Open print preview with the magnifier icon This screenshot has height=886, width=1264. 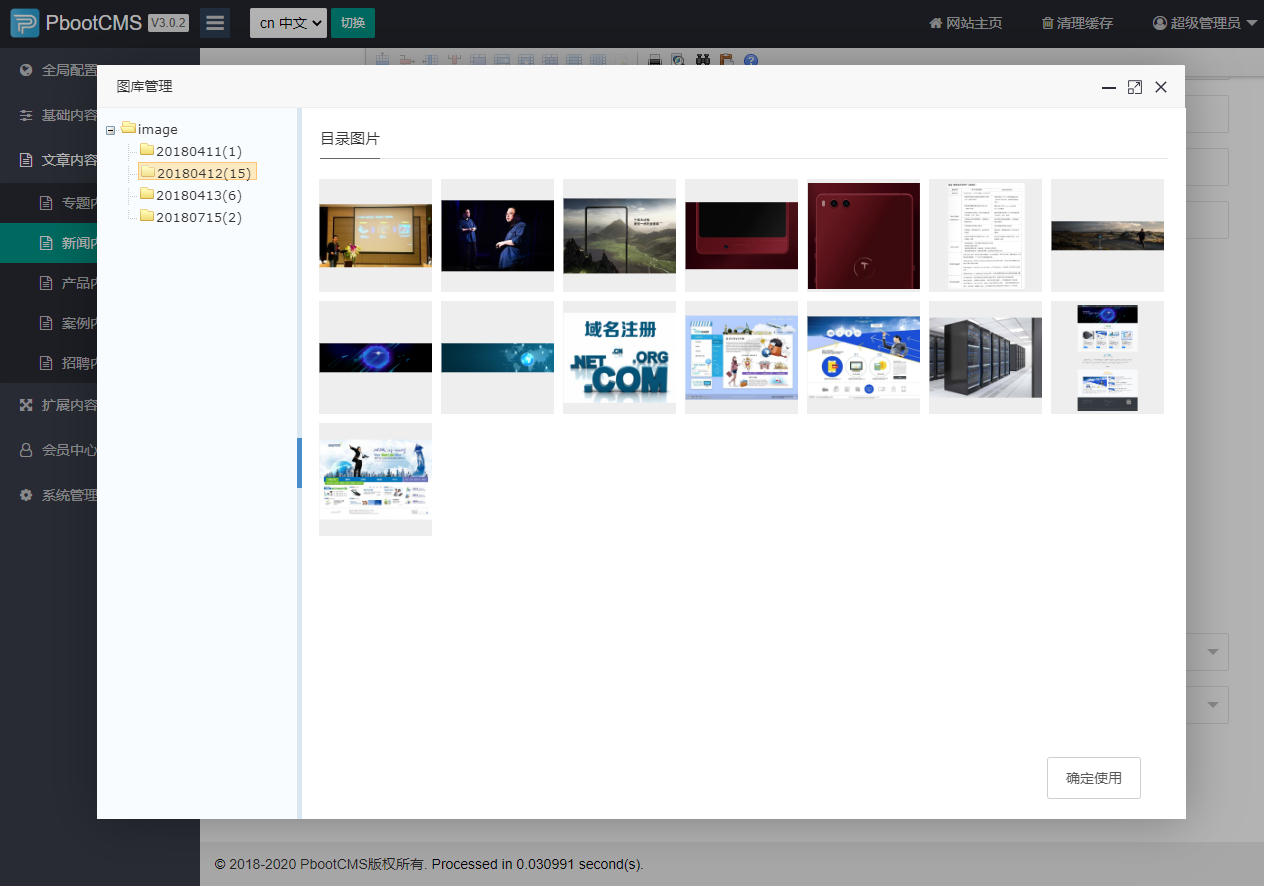[x=677, y=60]
